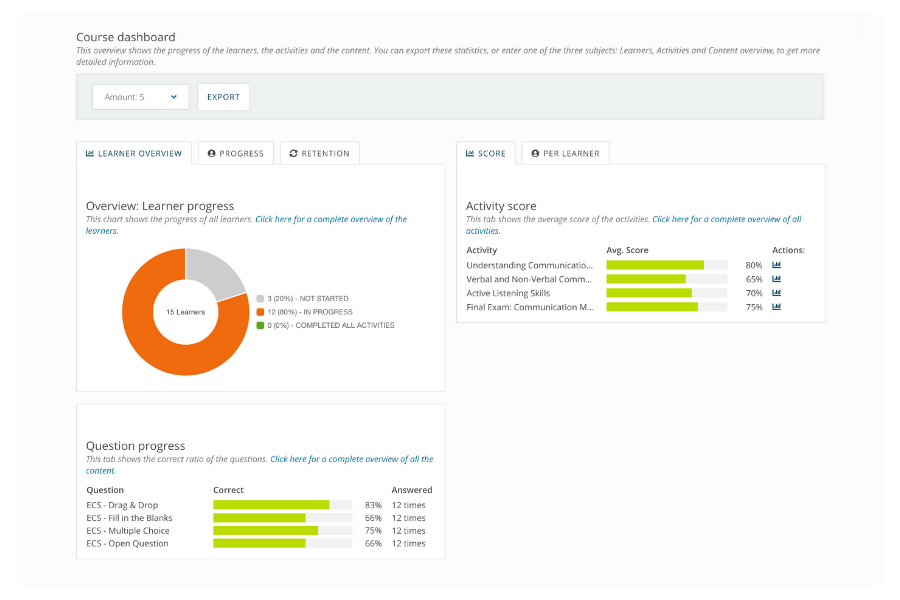Switch to the Progress tab
The image size is (900, 600).
click(235, 153)
